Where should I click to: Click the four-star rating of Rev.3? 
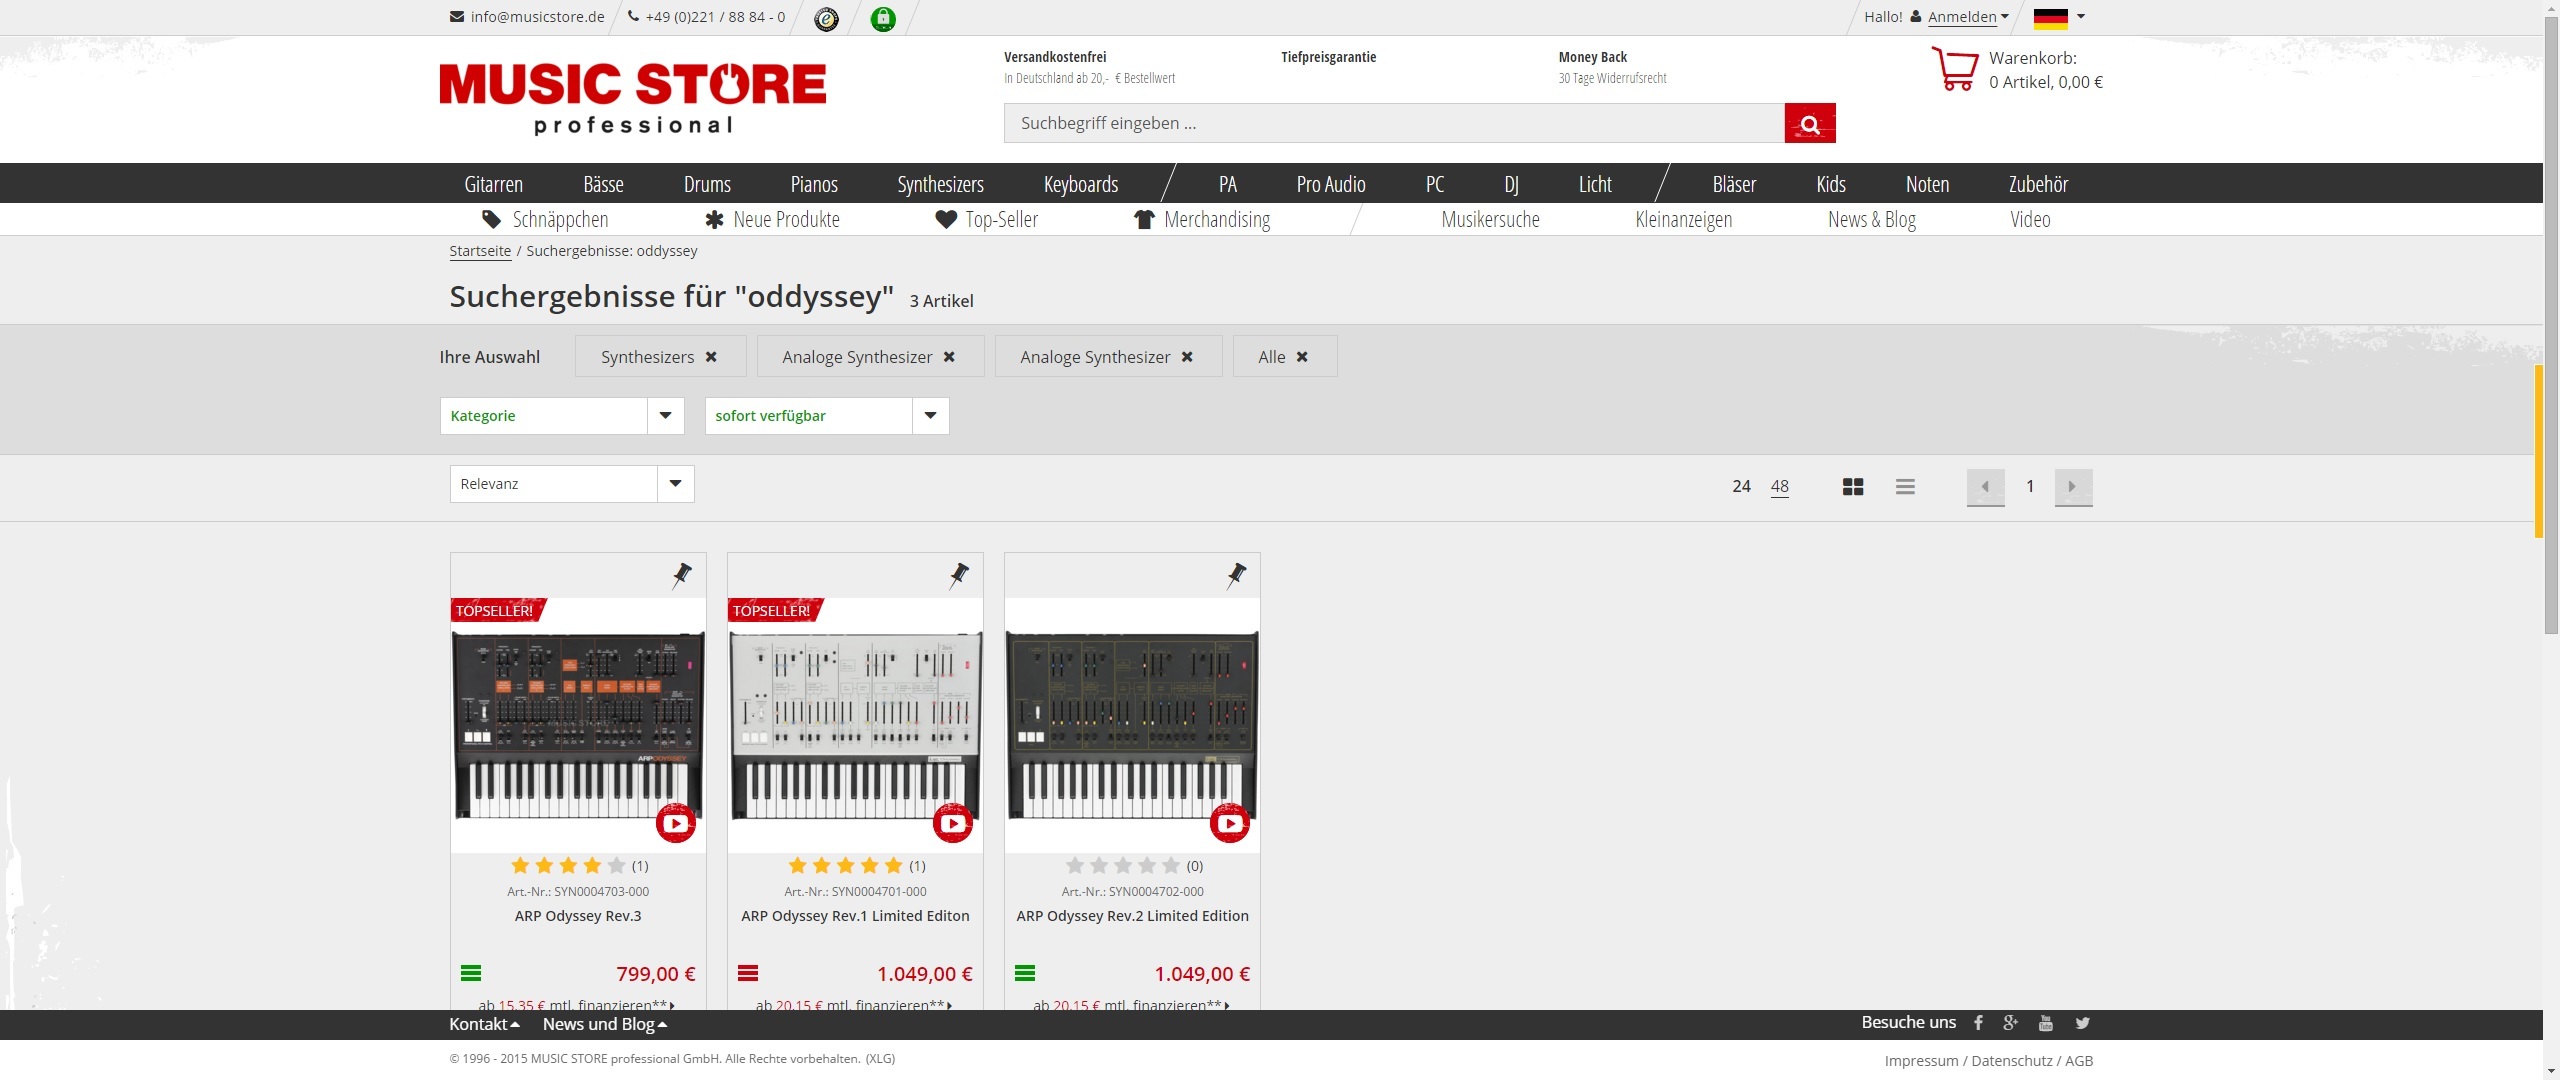pos(568,866)
